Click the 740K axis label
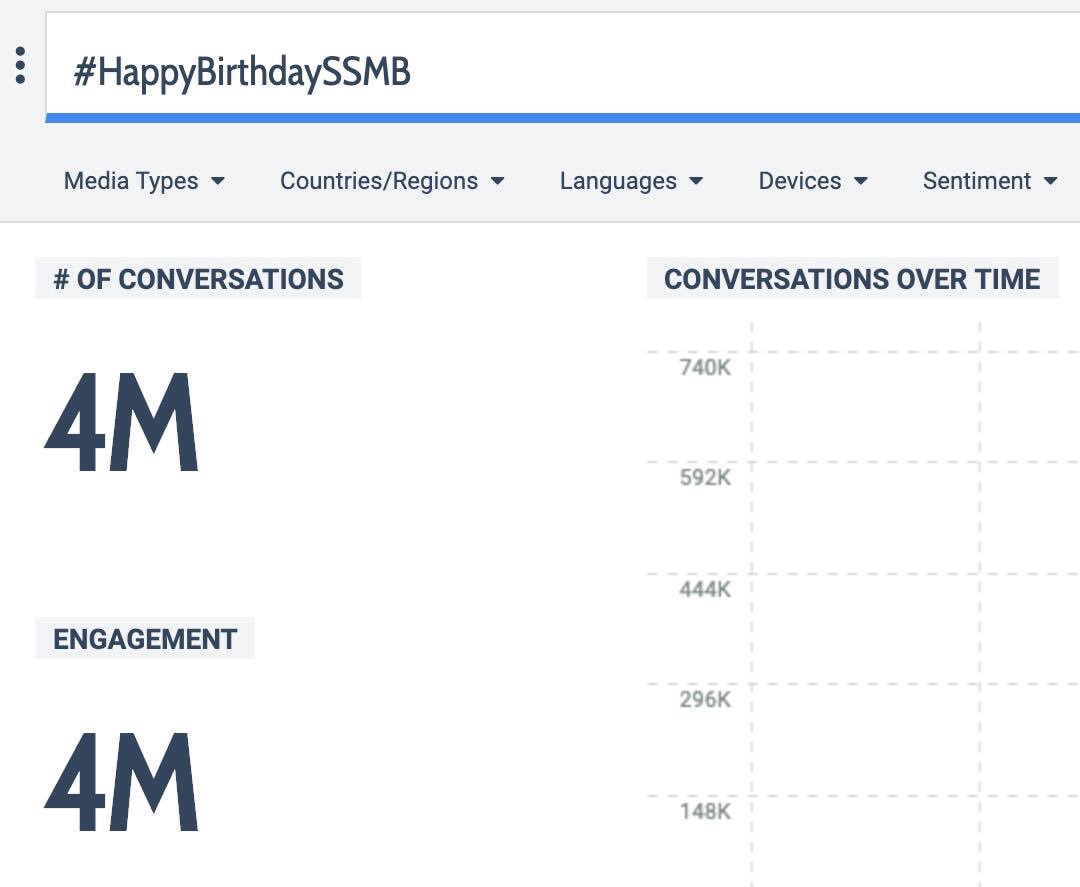1080x887 pixels. (705, 367)
